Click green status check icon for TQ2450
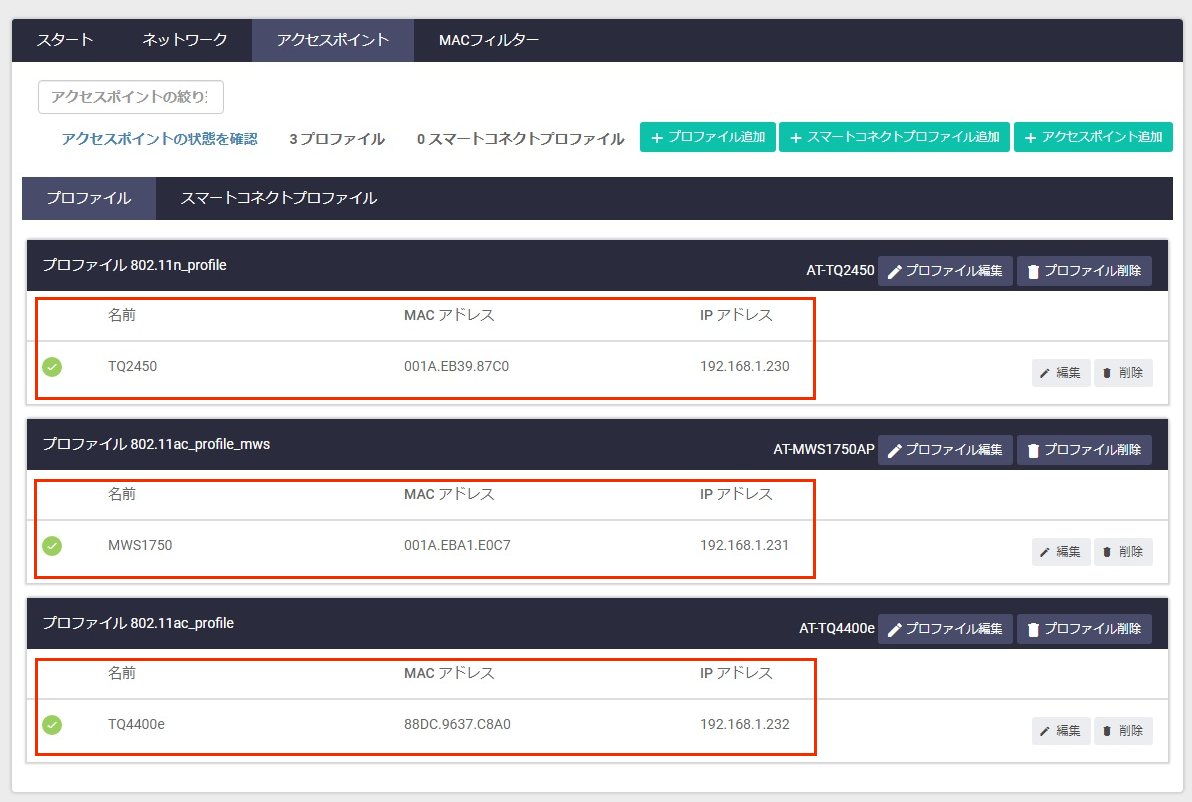The height and width of the screenshot is (802, 1192). (x=52, y=366)
